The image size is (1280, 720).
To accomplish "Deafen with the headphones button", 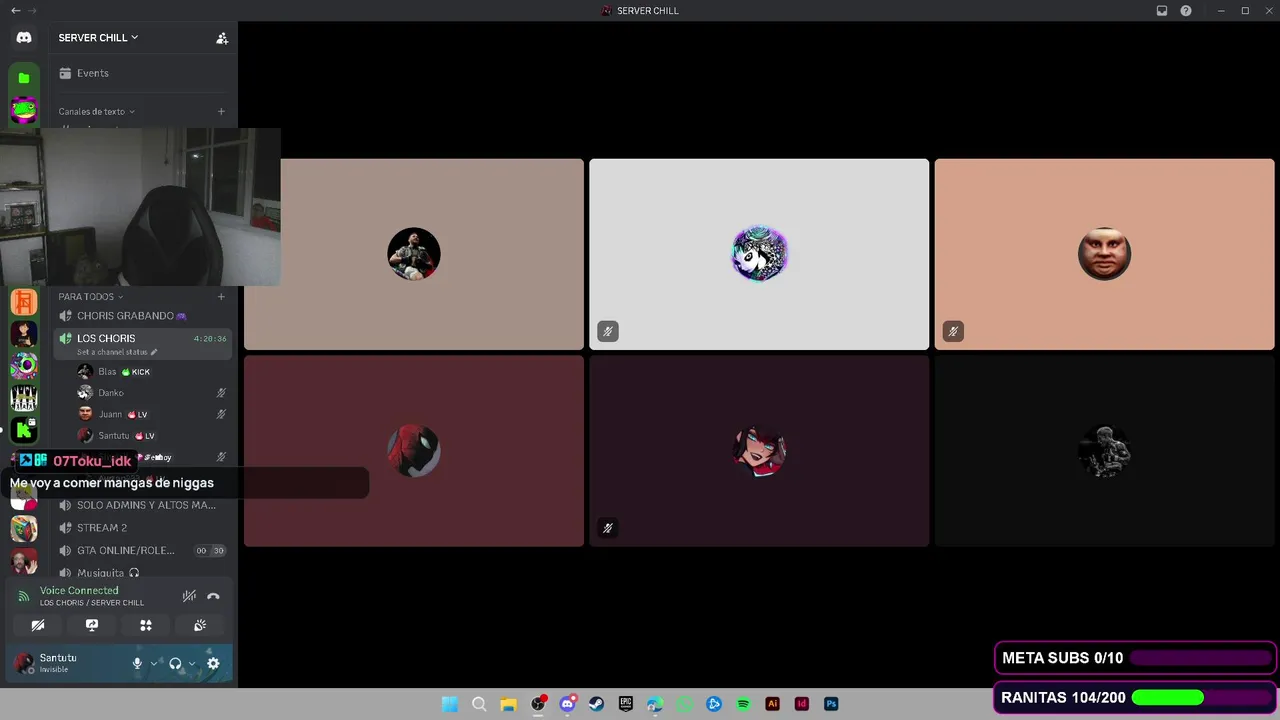I will (175, 663).
